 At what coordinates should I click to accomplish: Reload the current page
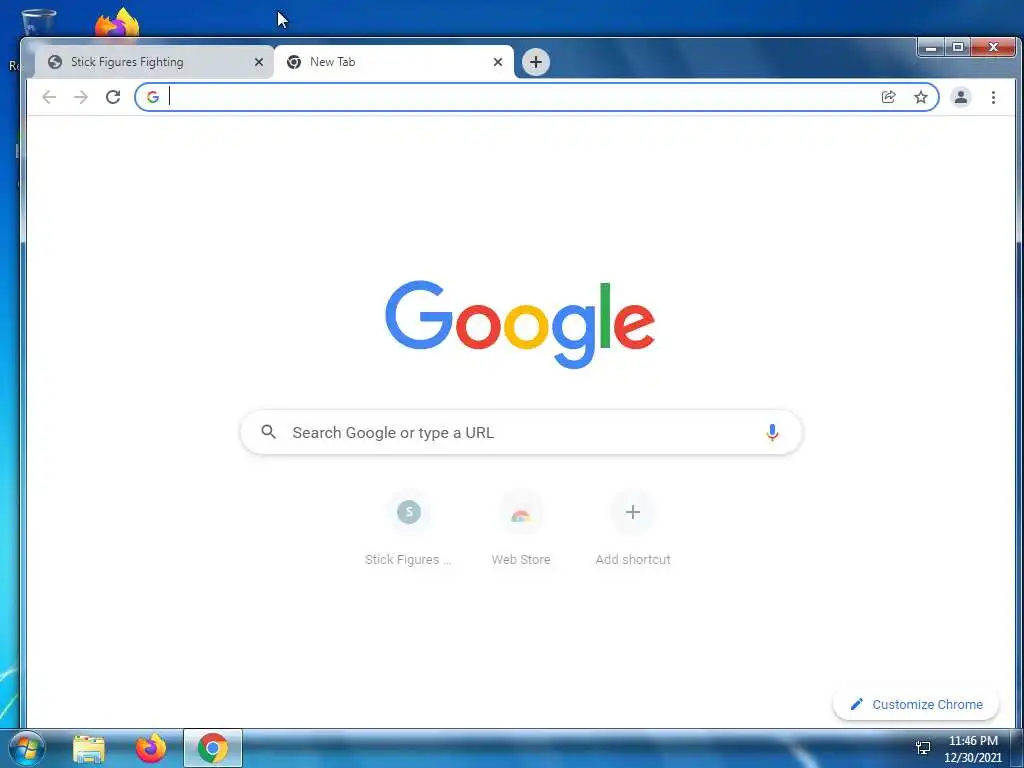click(113, 97)
